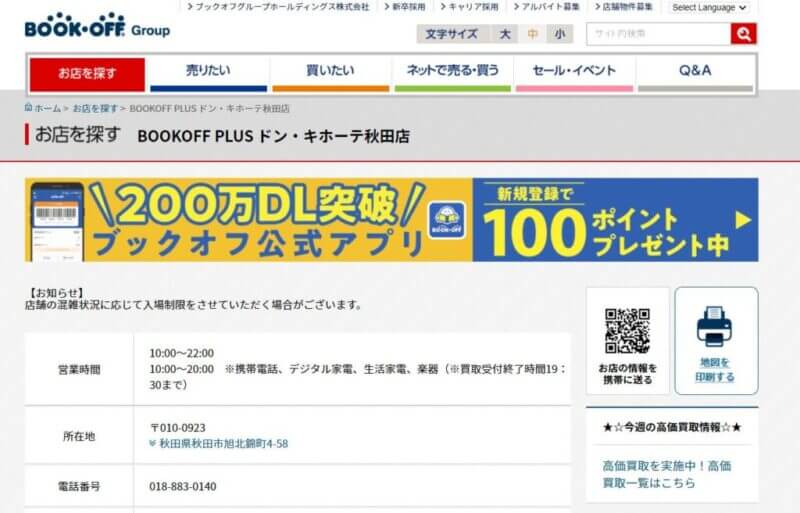Open the 店舗物件募集 link

point(623,7)
